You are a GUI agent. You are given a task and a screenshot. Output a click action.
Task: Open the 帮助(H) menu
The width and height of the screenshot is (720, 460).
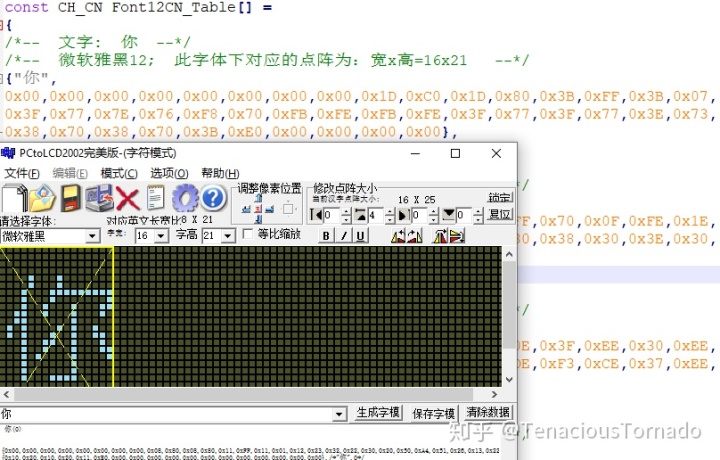click(x=220, y=174)
